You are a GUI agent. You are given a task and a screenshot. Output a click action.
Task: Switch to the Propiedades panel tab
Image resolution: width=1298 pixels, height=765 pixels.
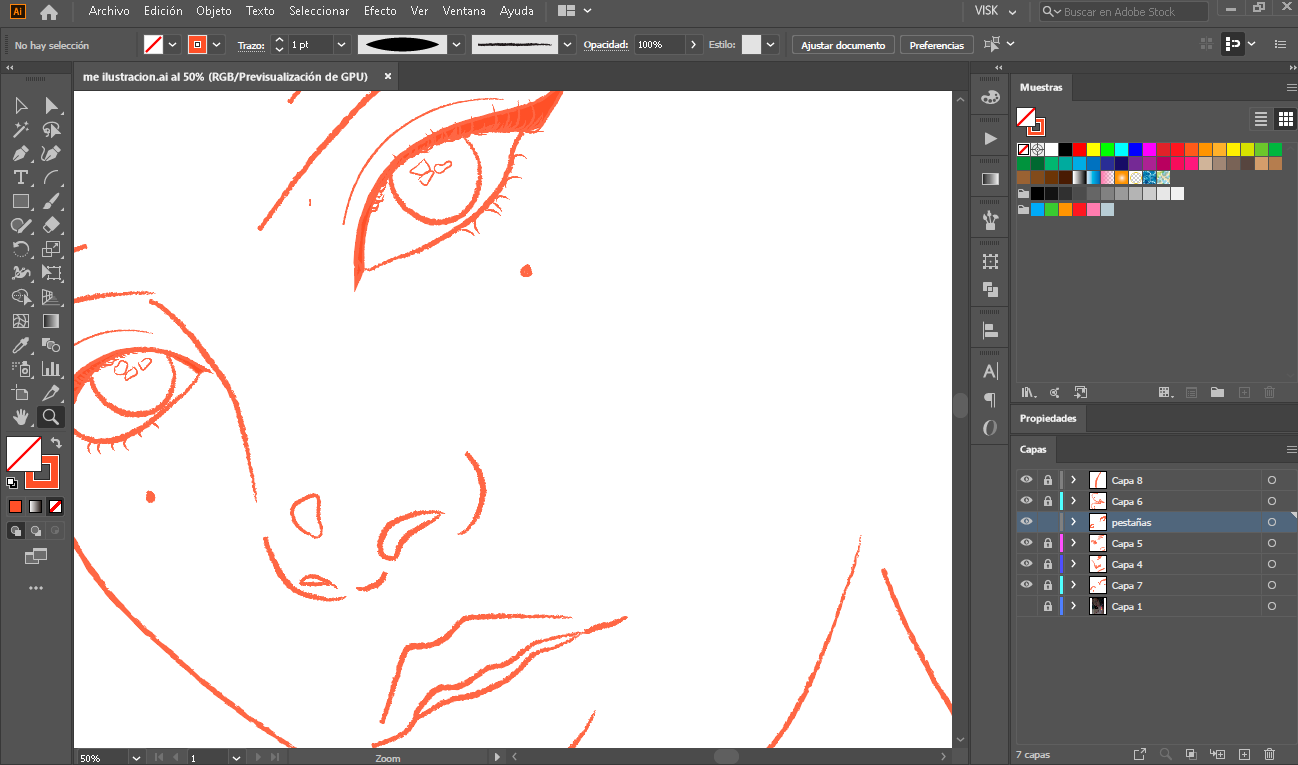[1048, 418]
